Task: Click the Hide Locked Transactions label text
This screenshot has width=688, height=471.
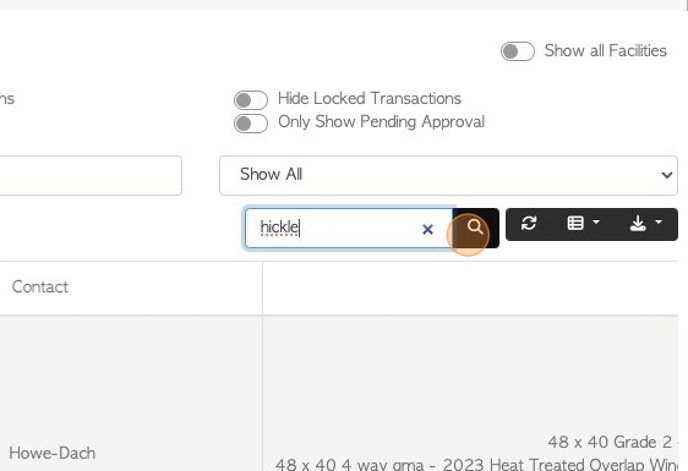Action: point(369,98)
